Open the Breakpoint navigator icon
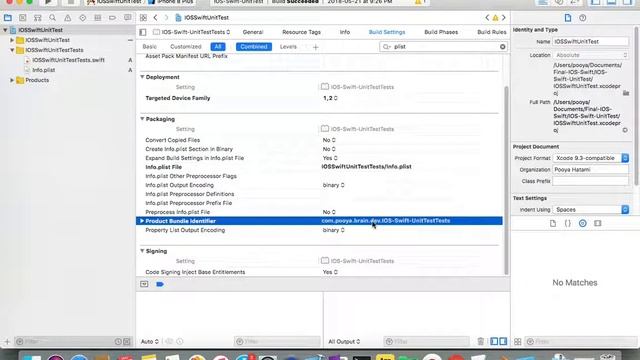Viewport: 640px width, 360px height. pyautogui.click(x=112, y=18)
